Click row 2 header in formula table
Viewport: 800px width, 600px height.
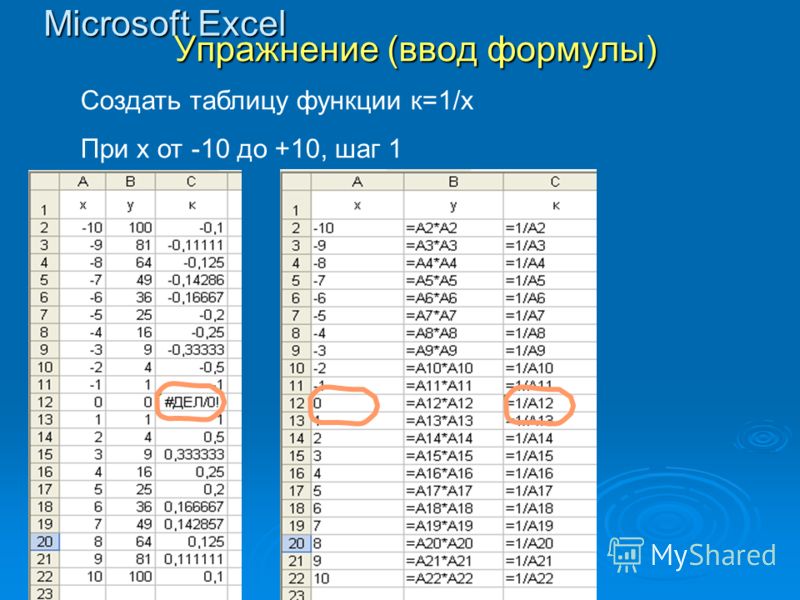(296, 228)
